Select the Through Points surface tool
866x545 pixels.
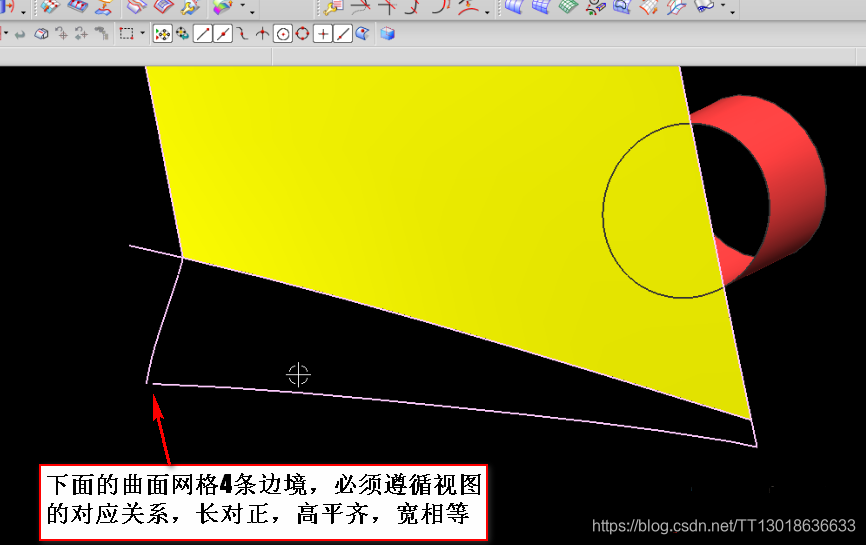50,7
